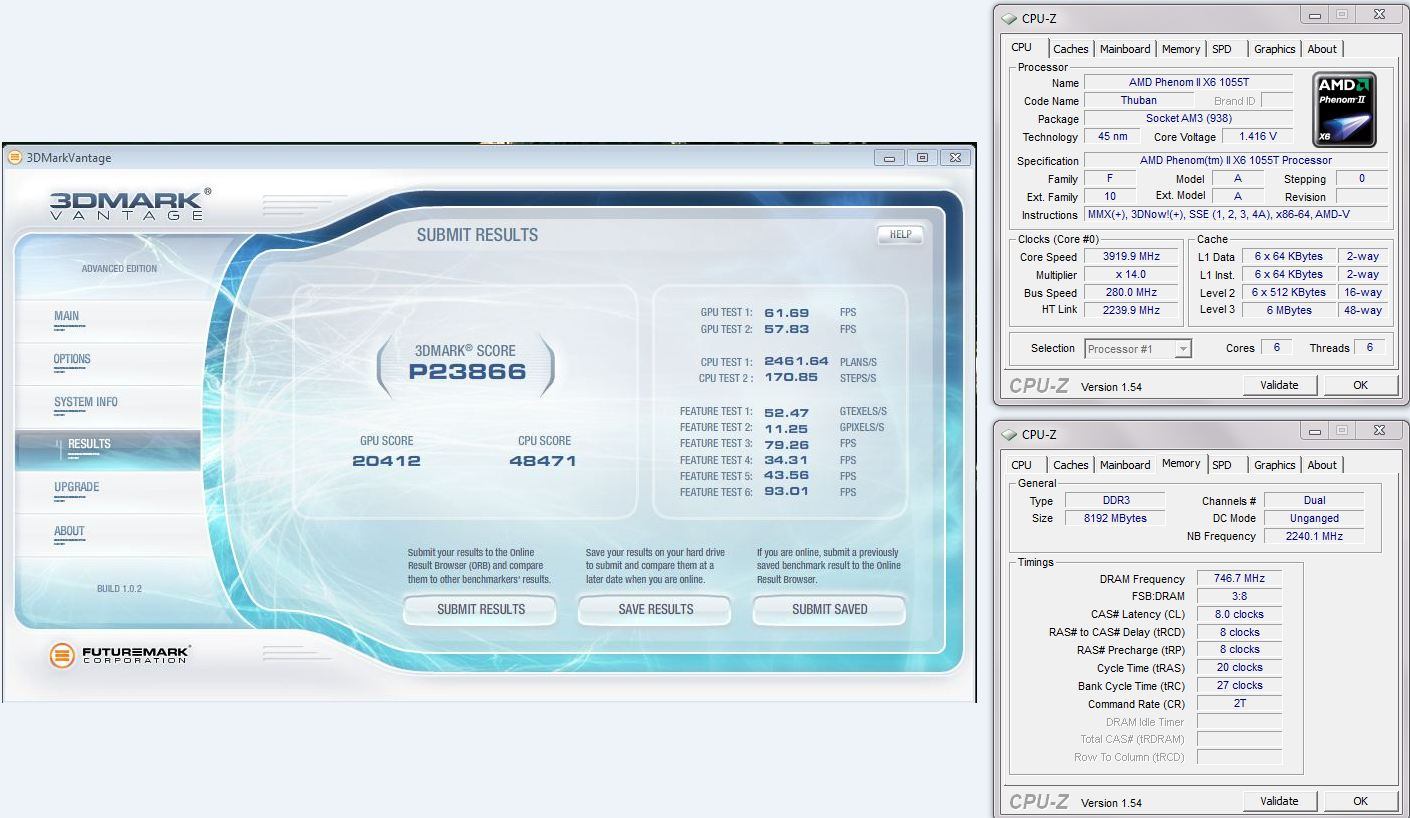
Task: Click the GPU score value 20412
Action: pyautogui.click(x=386, y=461)
